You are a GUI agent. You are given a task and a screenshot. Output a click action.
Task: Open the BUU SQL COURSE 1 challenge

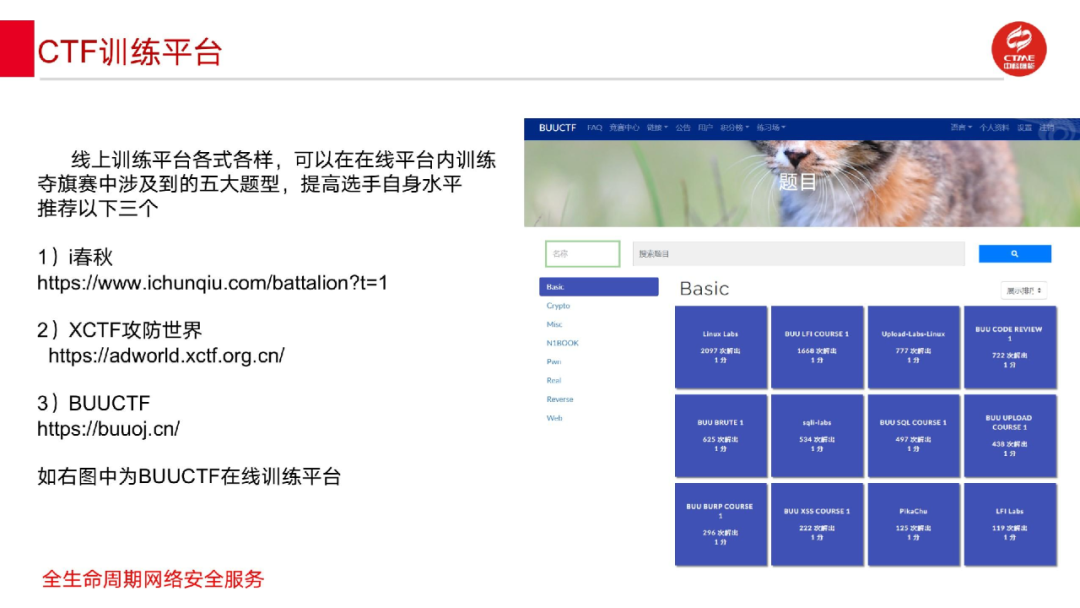click(x=913, y=436)
